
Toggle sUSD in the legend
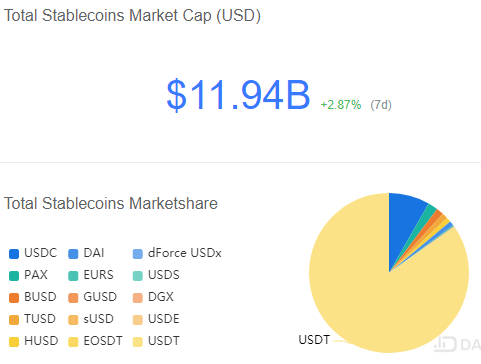pyautogui.click(x=91, y=319)
